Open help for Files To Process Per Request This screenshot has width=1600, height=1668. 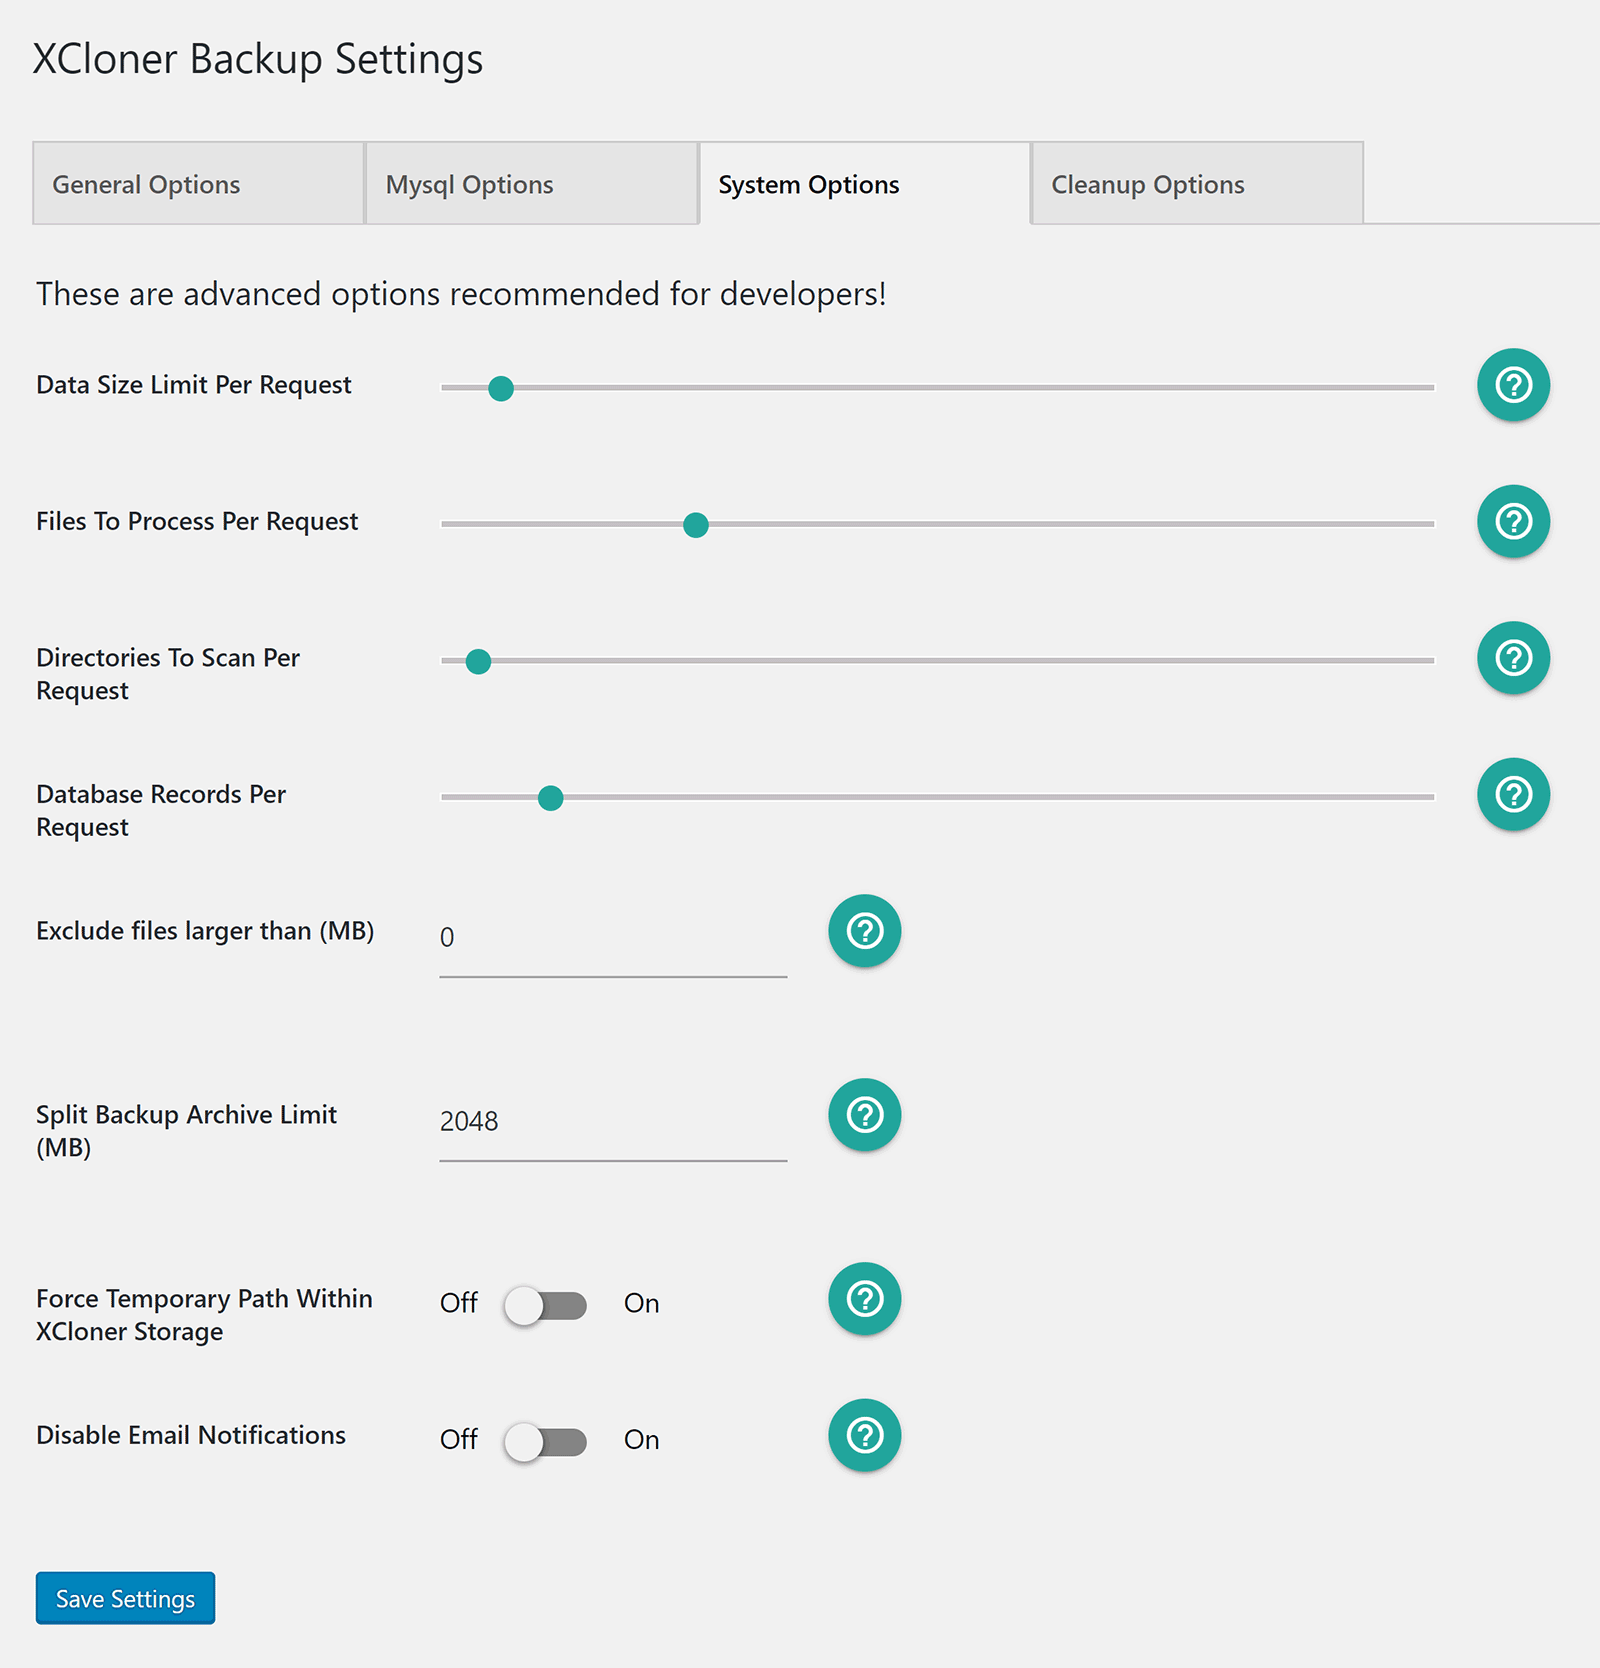pyautogui.click(x=1513, y=521)
